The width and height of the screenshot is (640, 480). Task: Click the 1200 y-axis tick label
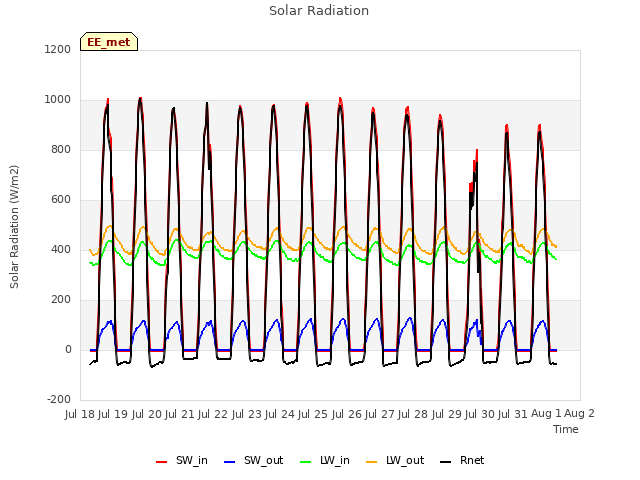58,49
